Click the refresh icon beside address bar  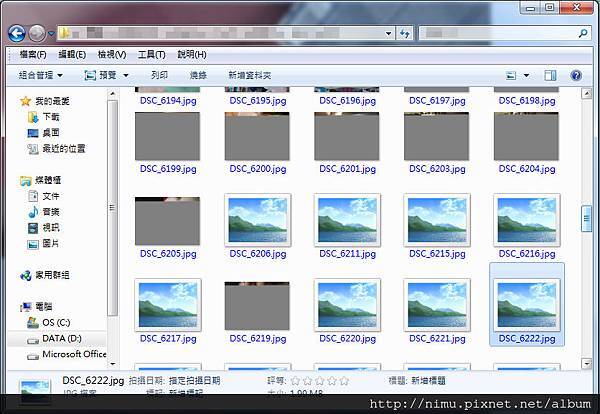click(x=405, y=34)
